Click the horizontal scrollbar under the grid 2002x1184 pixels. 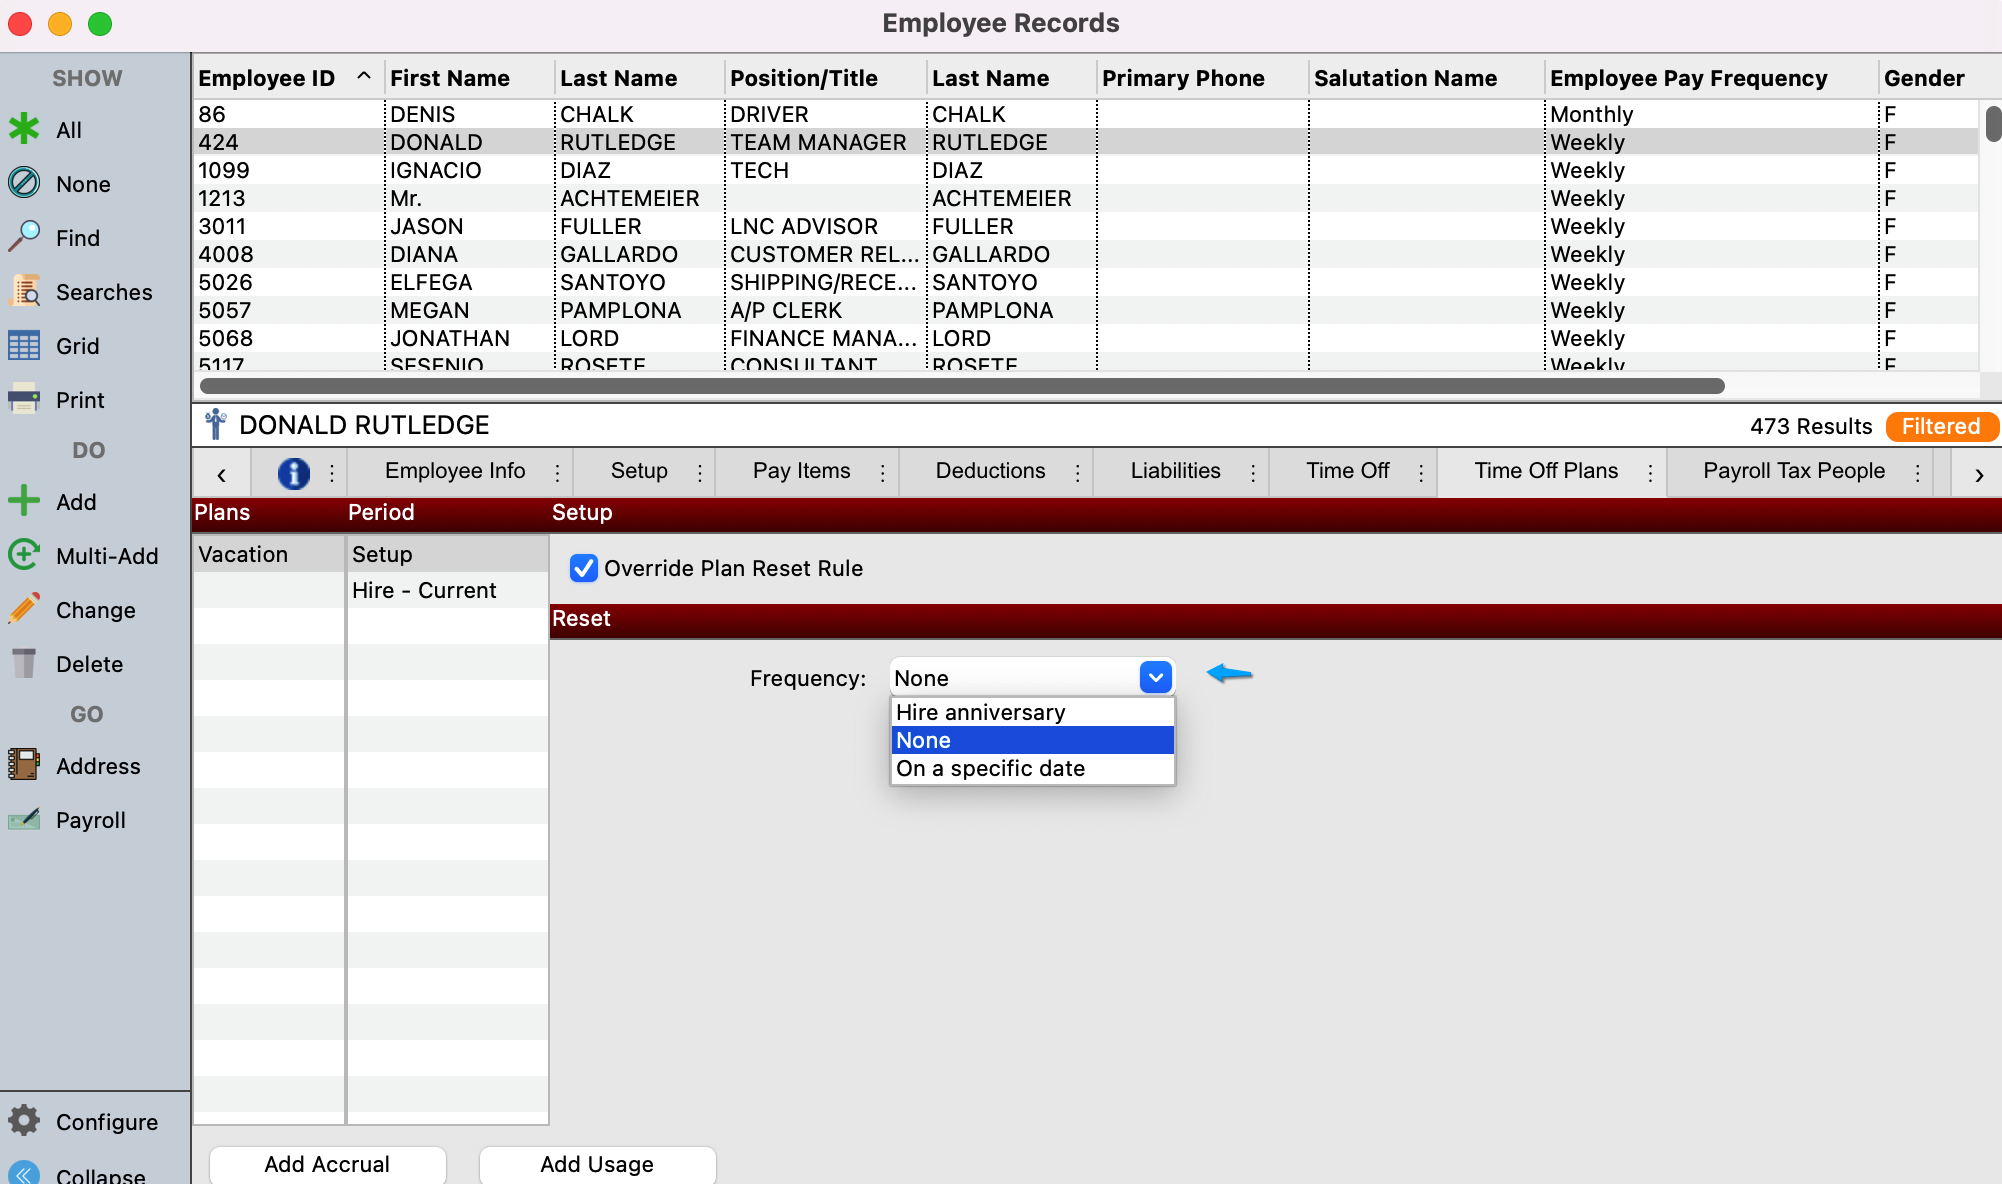(960, 386)
